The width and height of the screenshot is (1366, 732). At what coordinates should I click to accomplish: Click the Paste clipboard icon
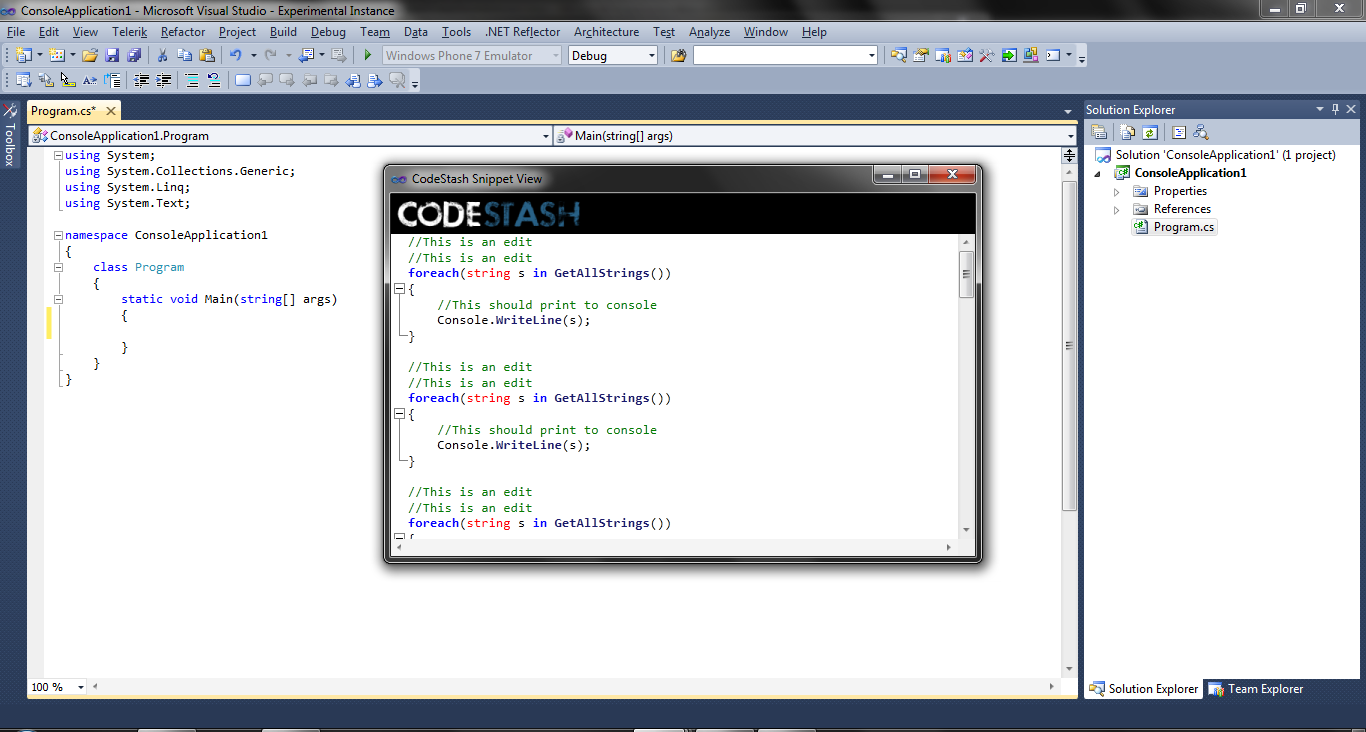pos(206,56)
